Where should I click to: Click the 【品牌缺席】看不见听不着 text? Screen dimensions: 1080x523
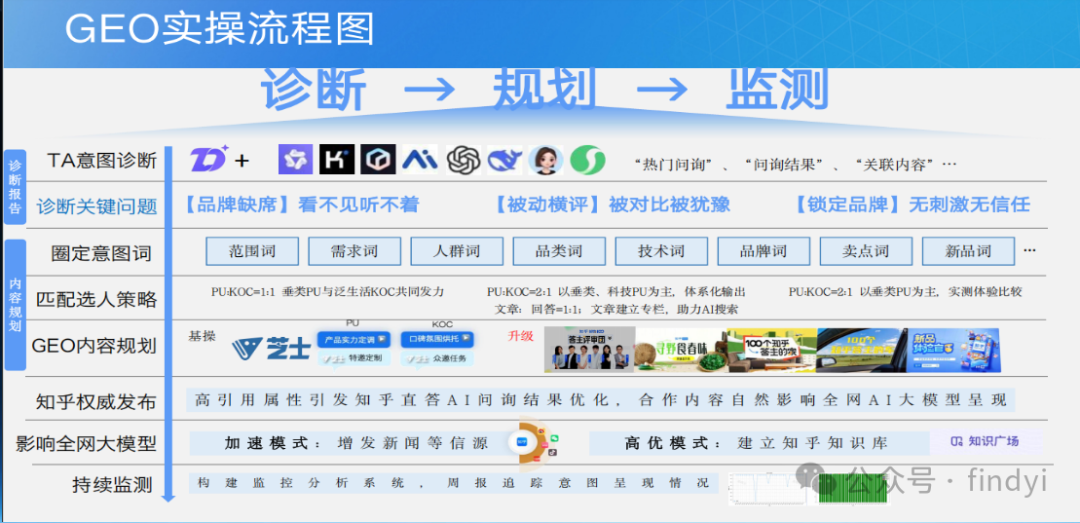(x=301, y=205)
